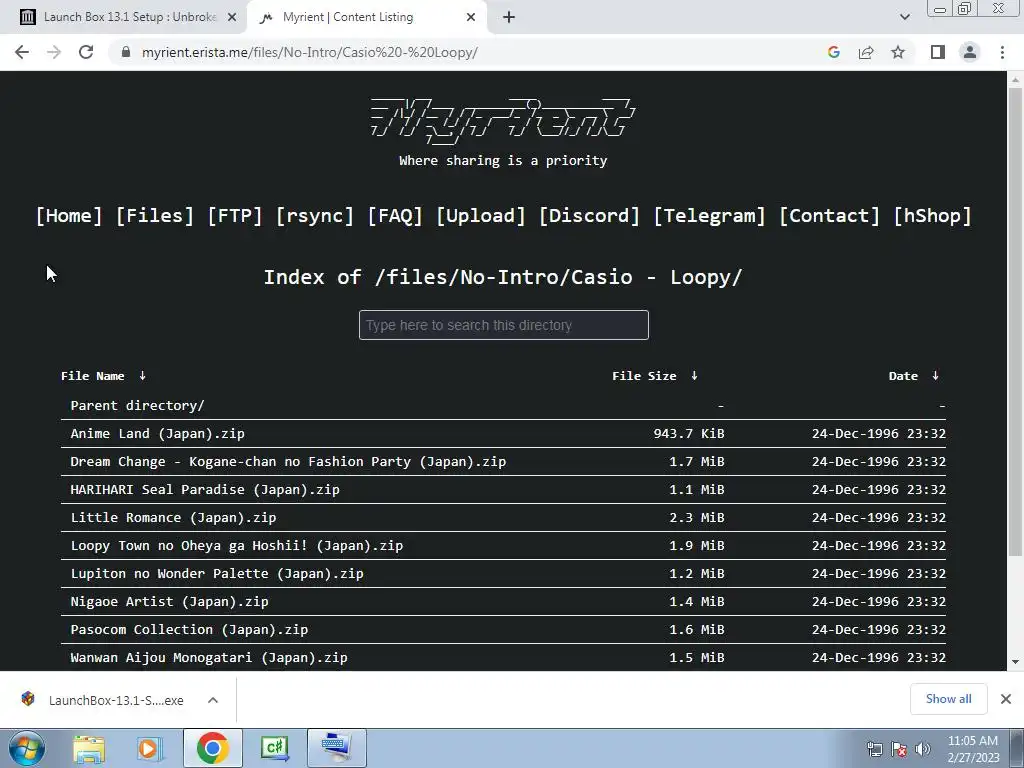Open the [rsync] navigation link

(315, 216)
